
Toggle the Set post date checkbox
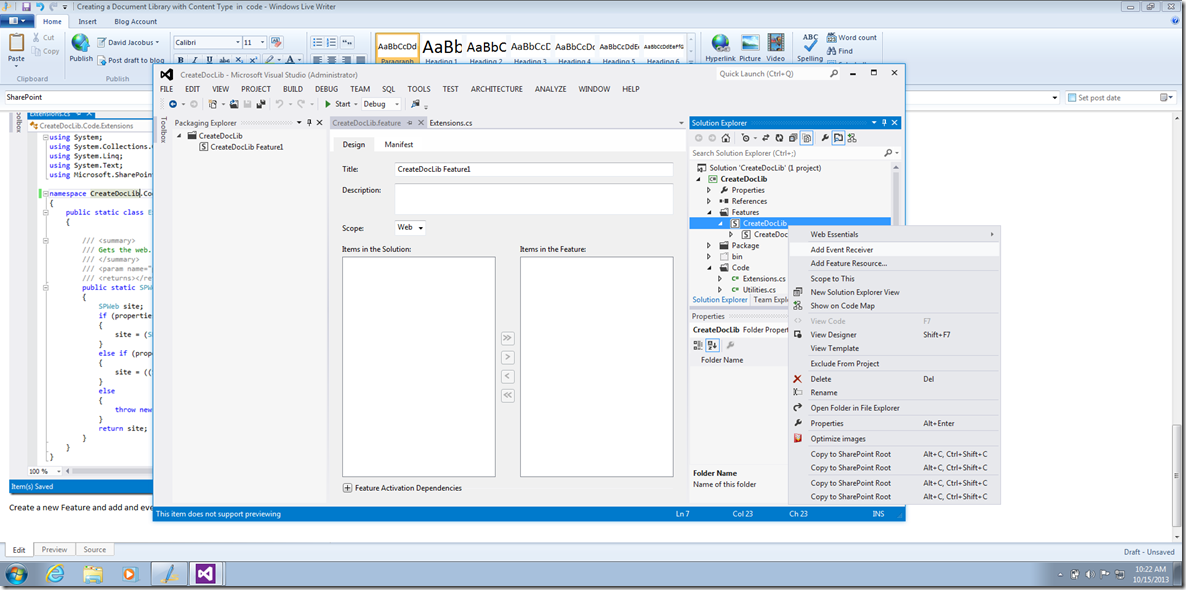[1072, 98]
